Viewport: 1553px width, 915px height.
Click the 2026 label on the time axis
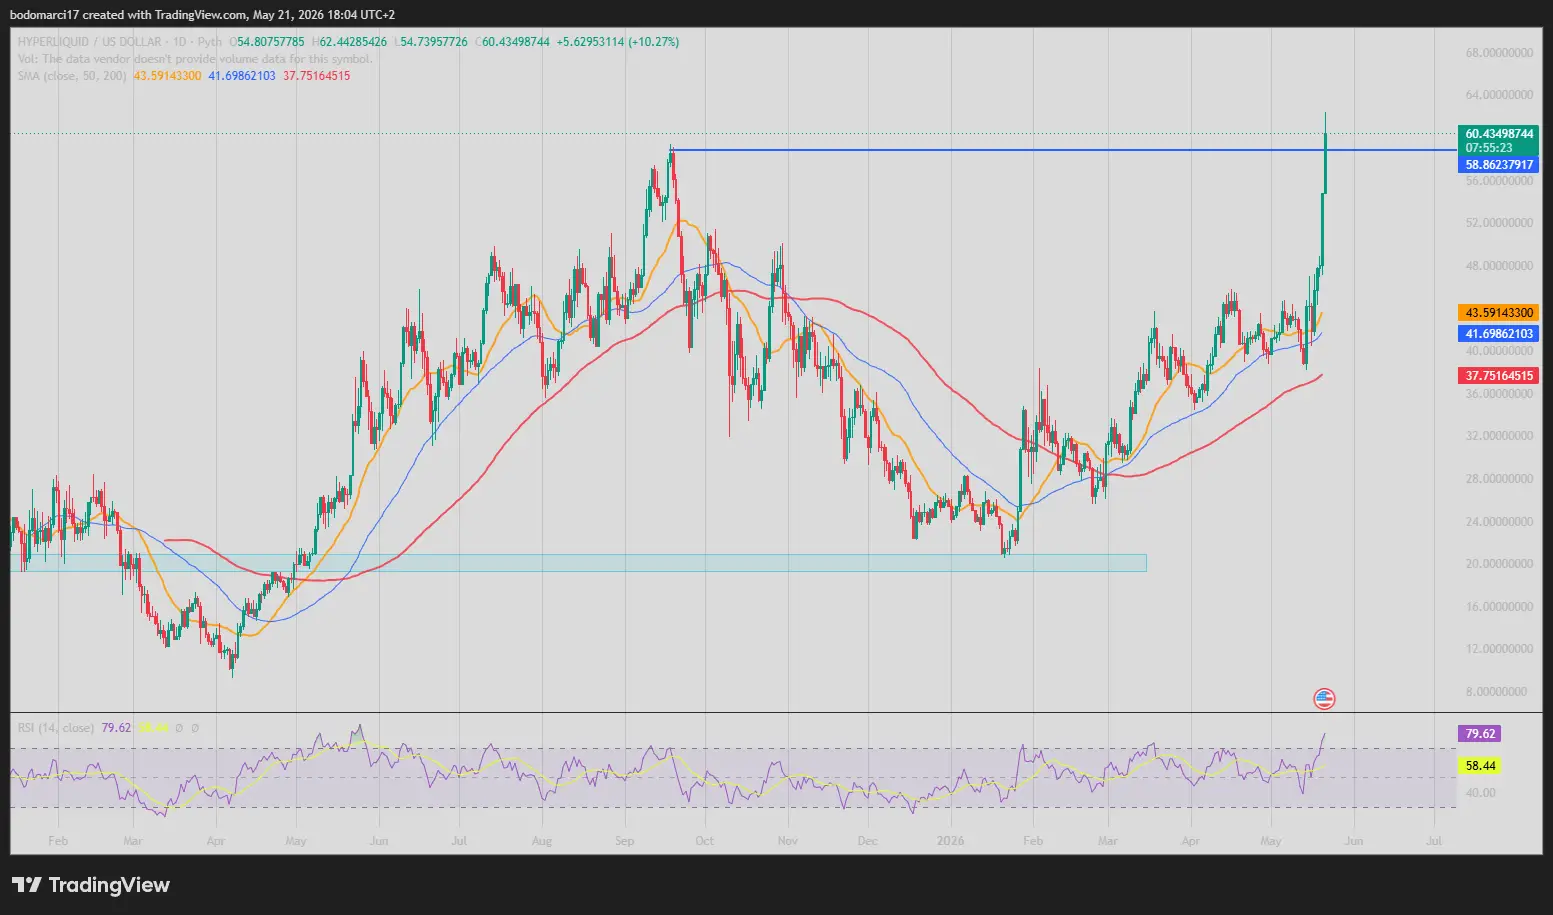(x=951, y=841)
